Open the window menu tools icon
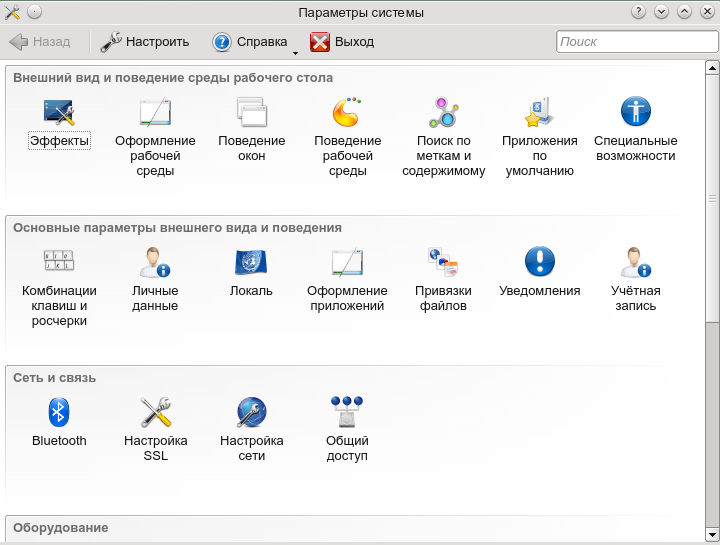 (12, 12)
